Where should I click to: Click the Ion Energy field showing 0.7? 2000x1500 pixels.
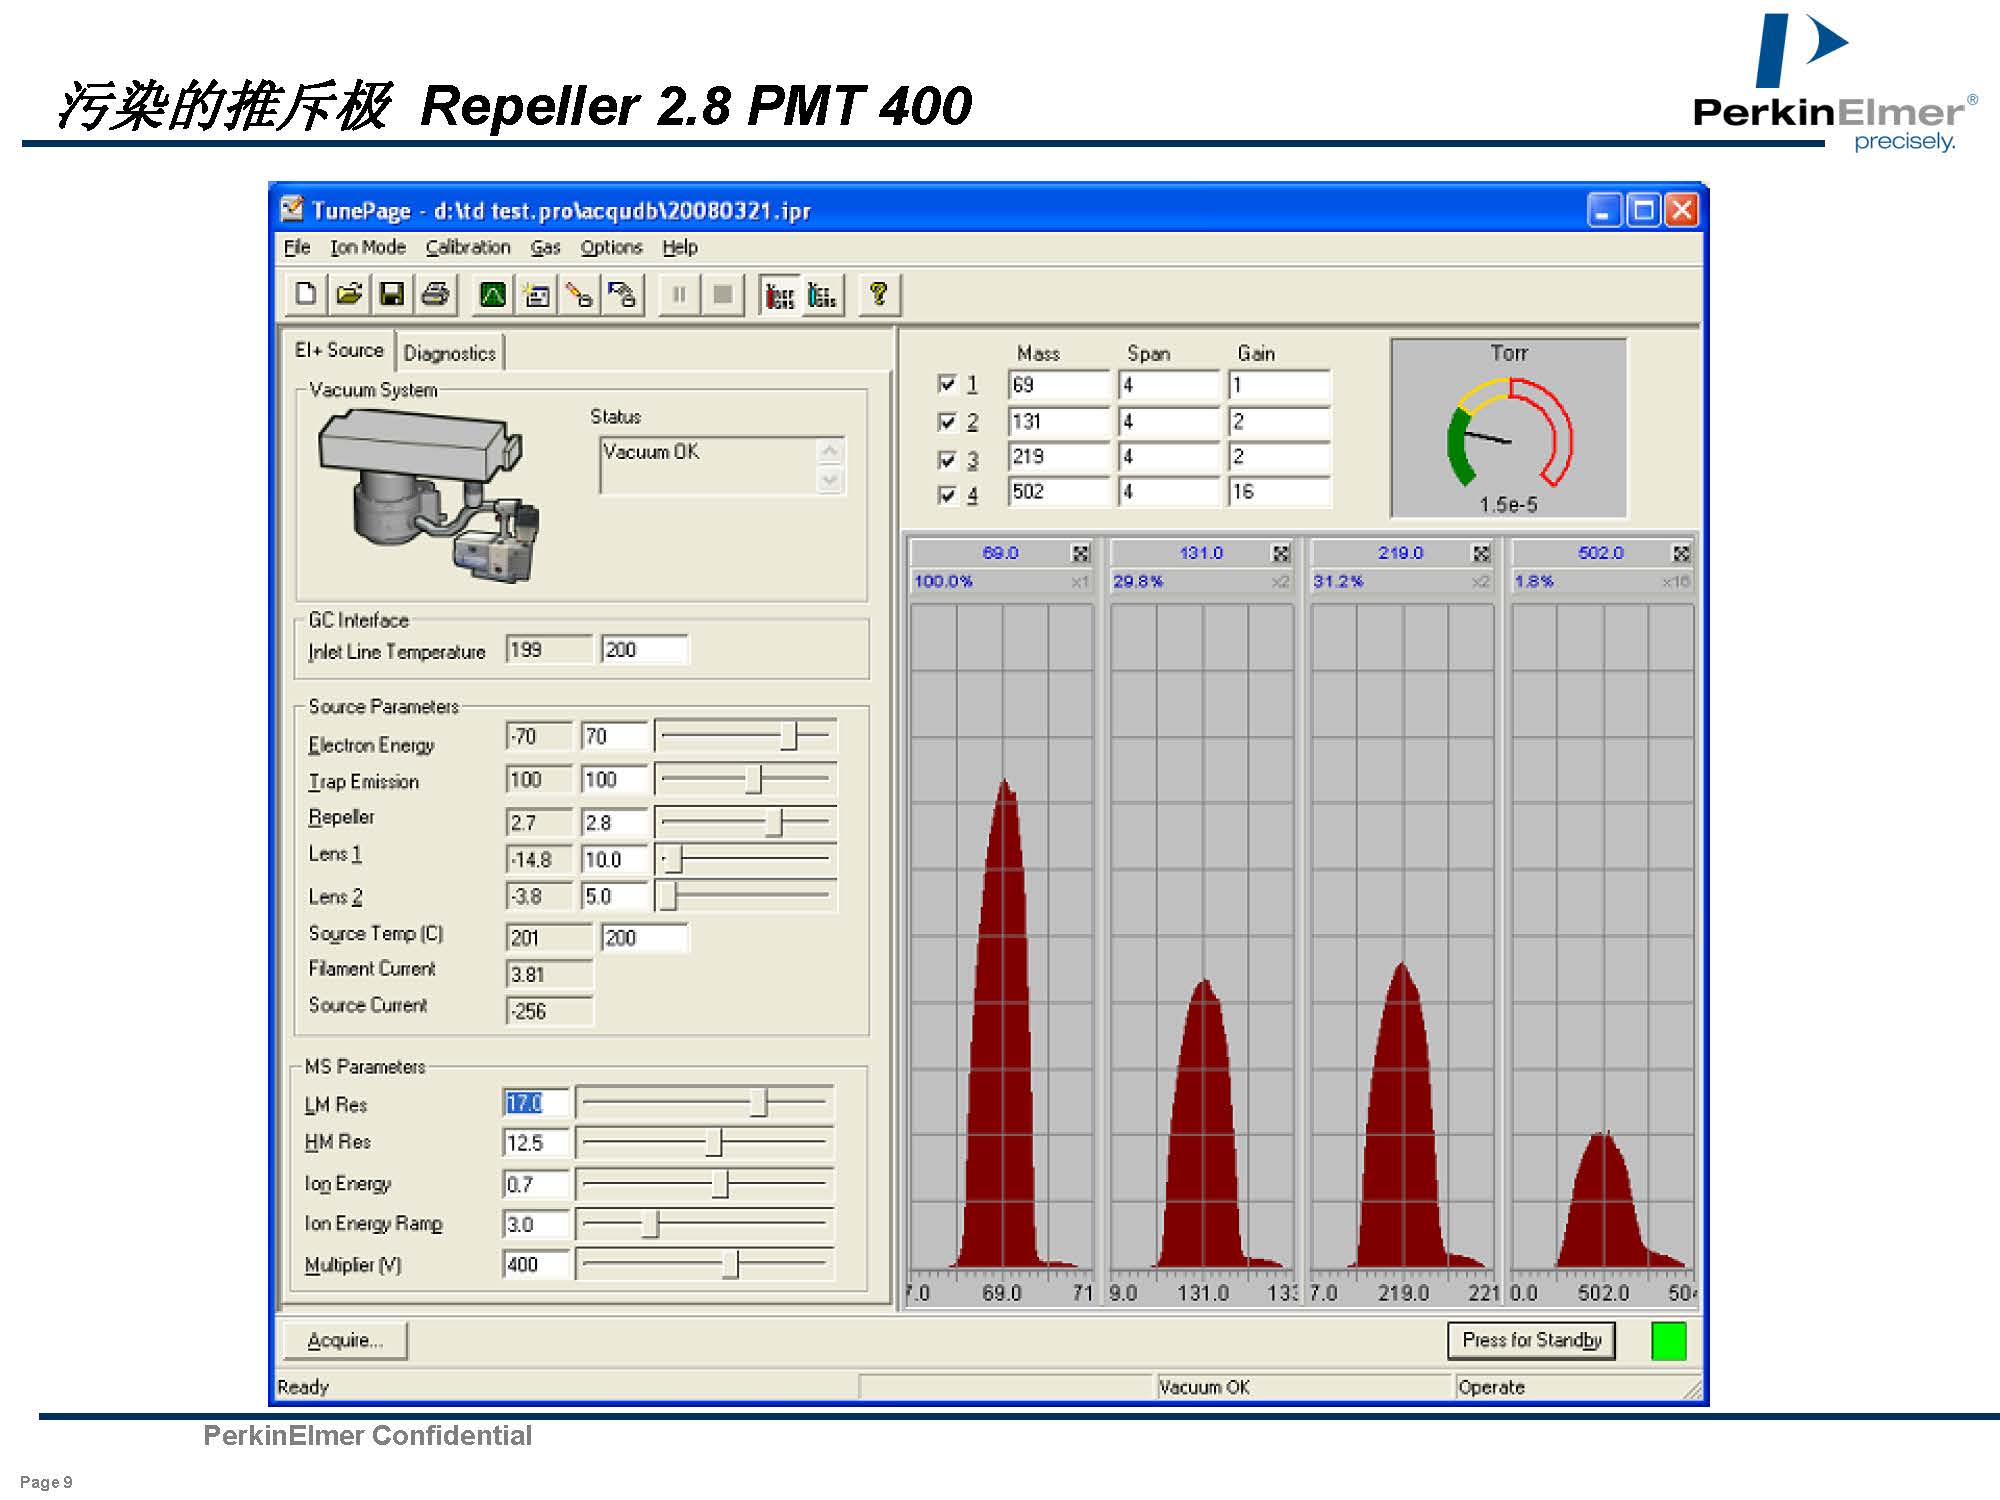(x=536, y=1185)
